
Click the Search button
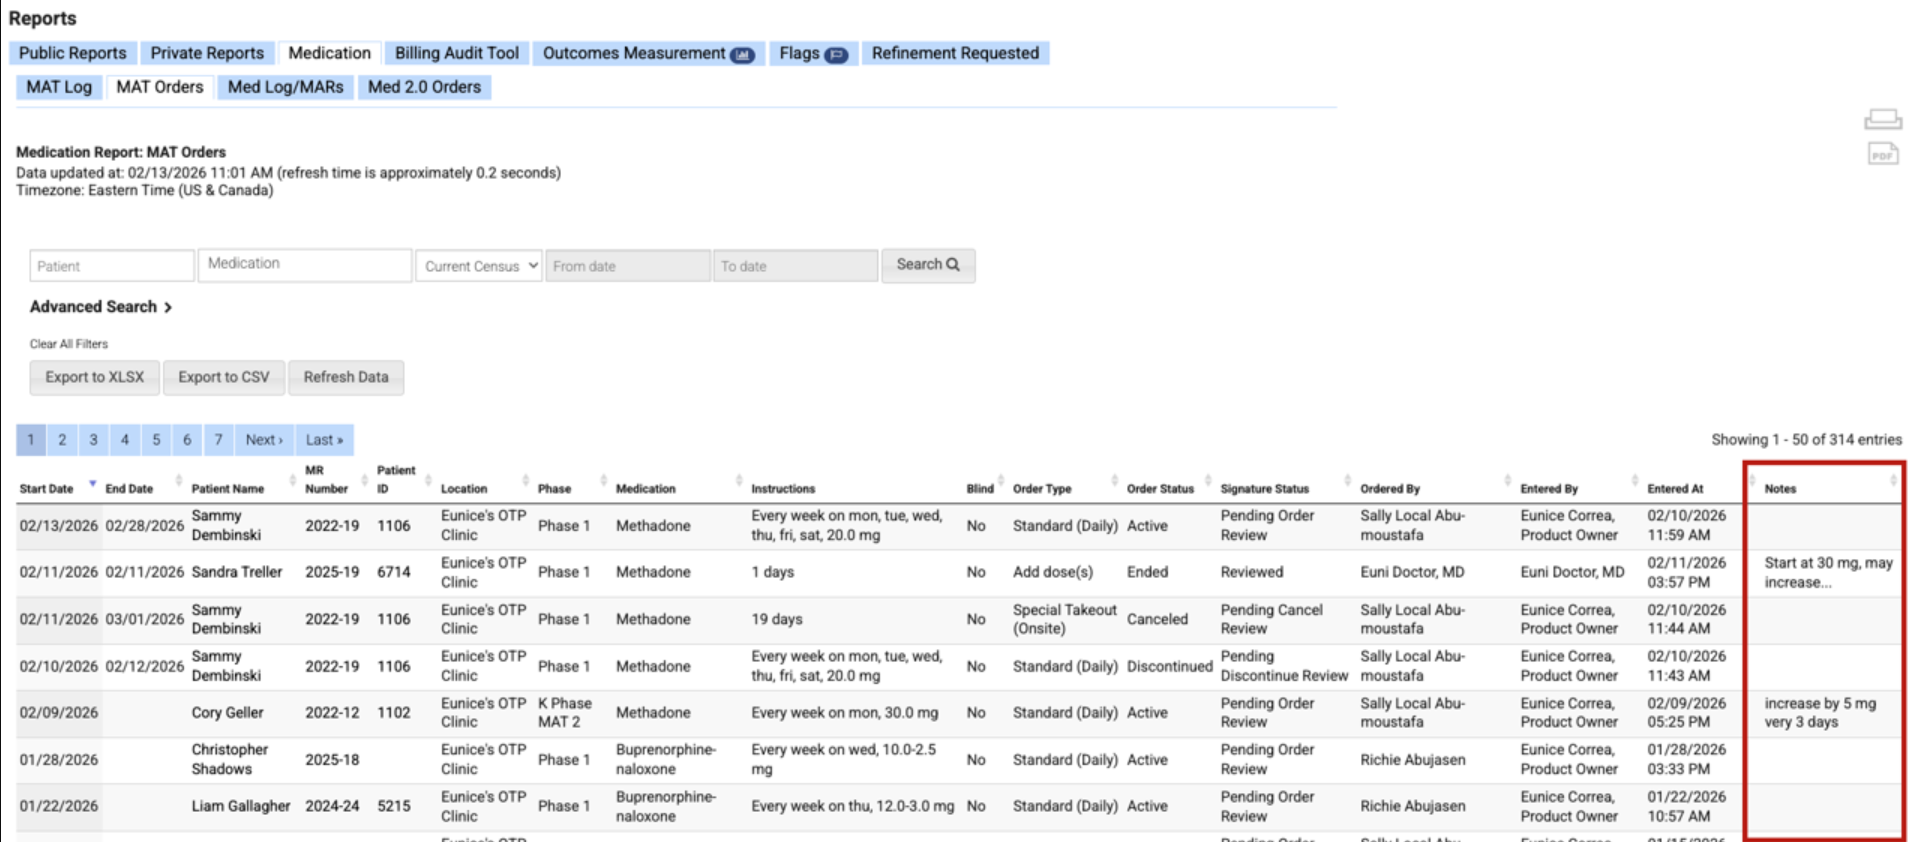[927, 265]
